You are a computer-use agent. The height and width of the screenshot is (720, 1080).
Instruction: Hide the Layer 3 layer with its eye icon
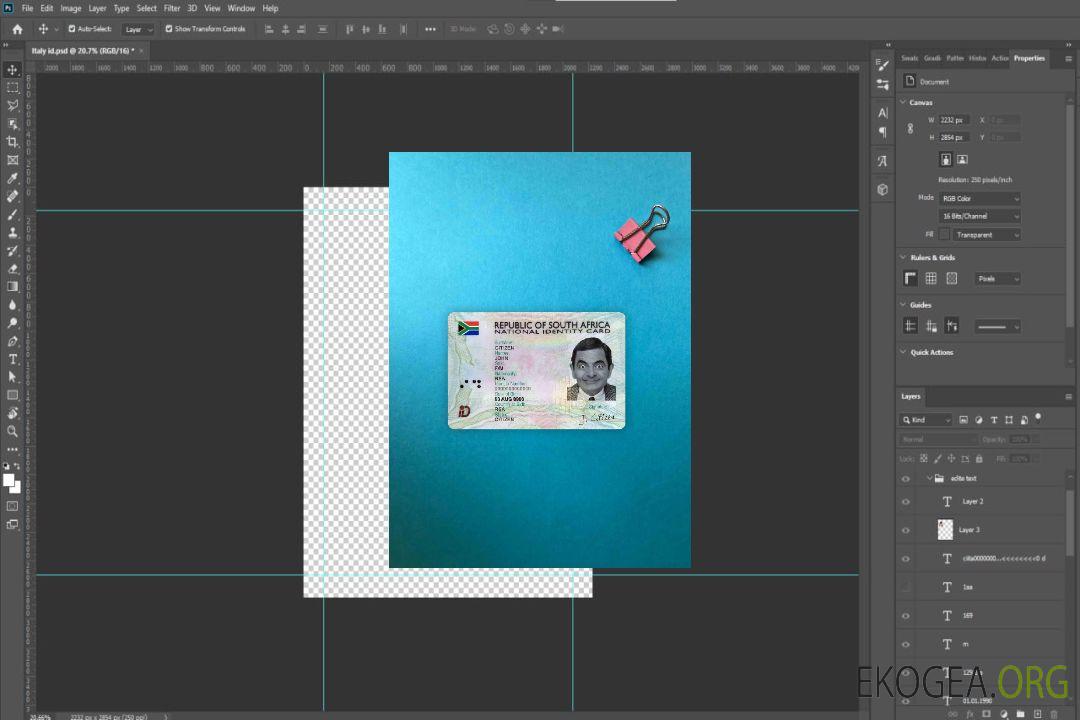906,530
